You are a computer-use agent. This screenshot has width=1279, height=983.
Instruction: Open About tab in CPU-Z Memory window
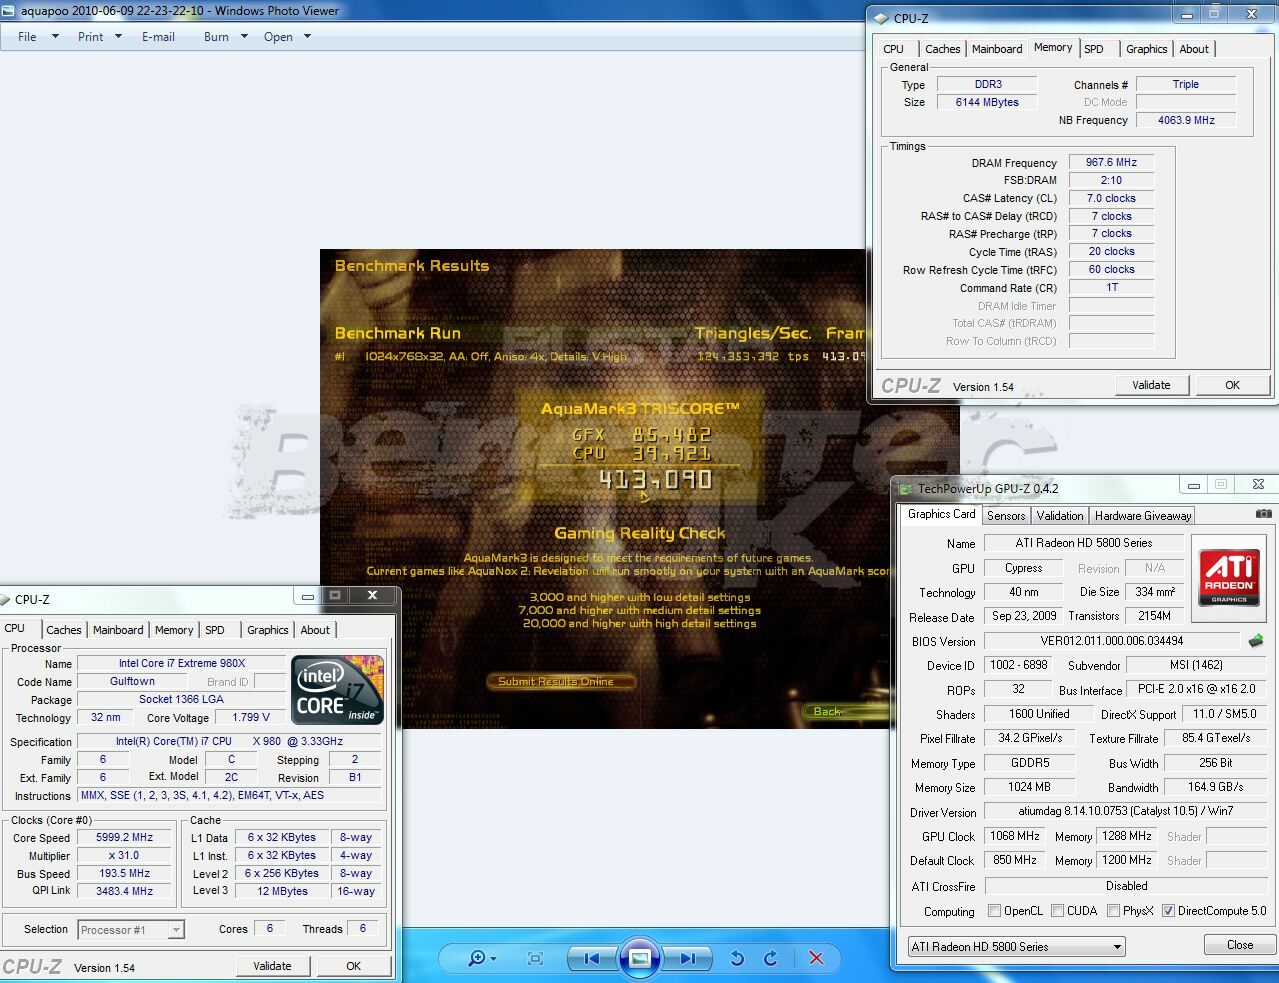click(x=1194, y=49)
